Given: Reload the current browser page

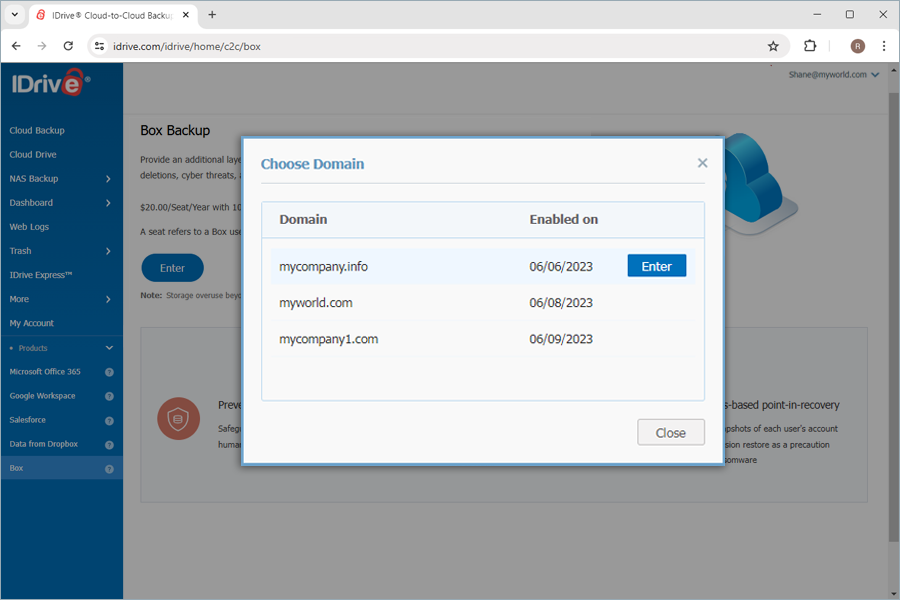Looking at the screenshot, I should click(68, 46).
